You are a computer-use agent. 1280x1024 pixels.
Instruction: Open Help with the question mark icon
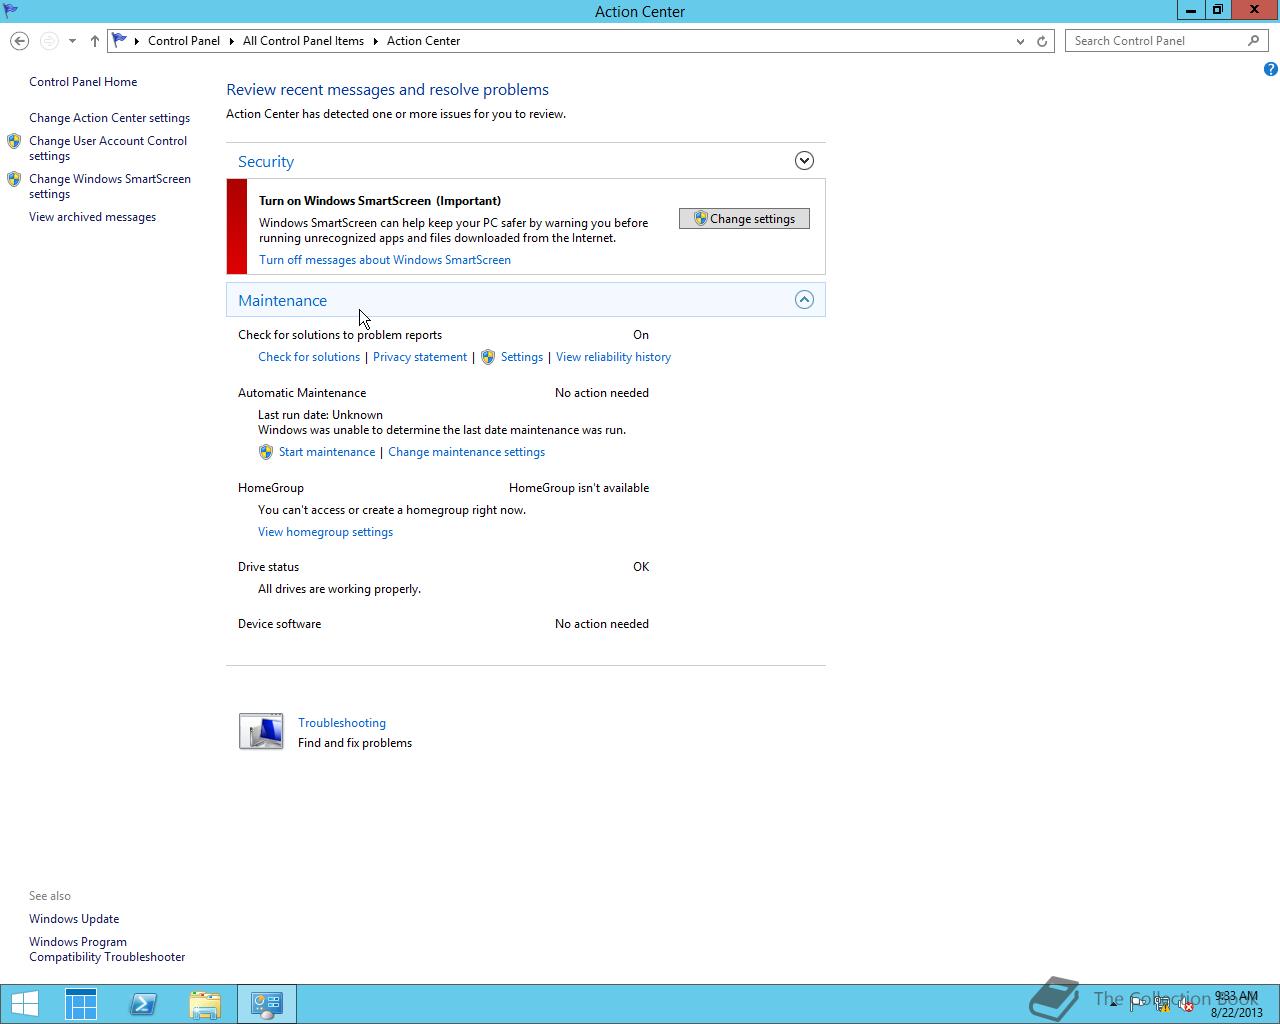point(1270,69)
